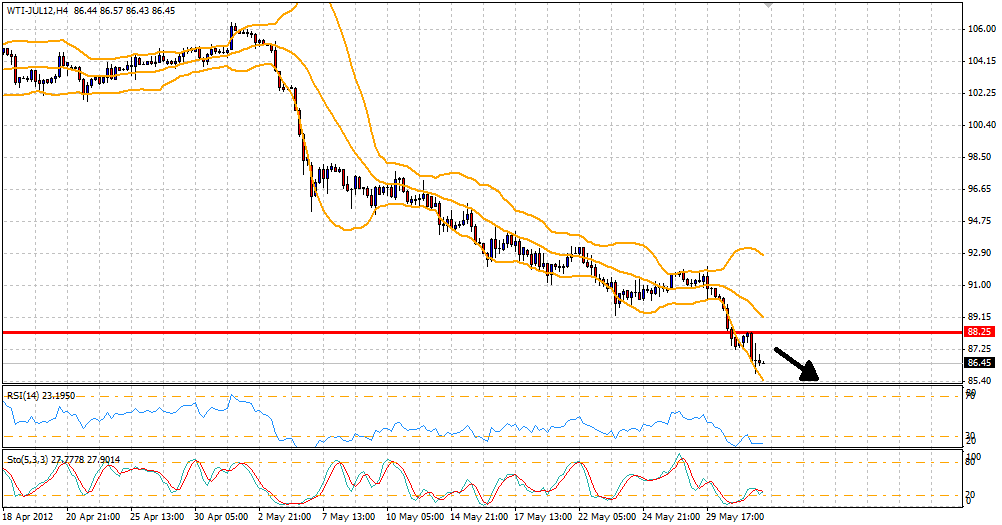Click the 87.25 price axis label

[982, 349]
